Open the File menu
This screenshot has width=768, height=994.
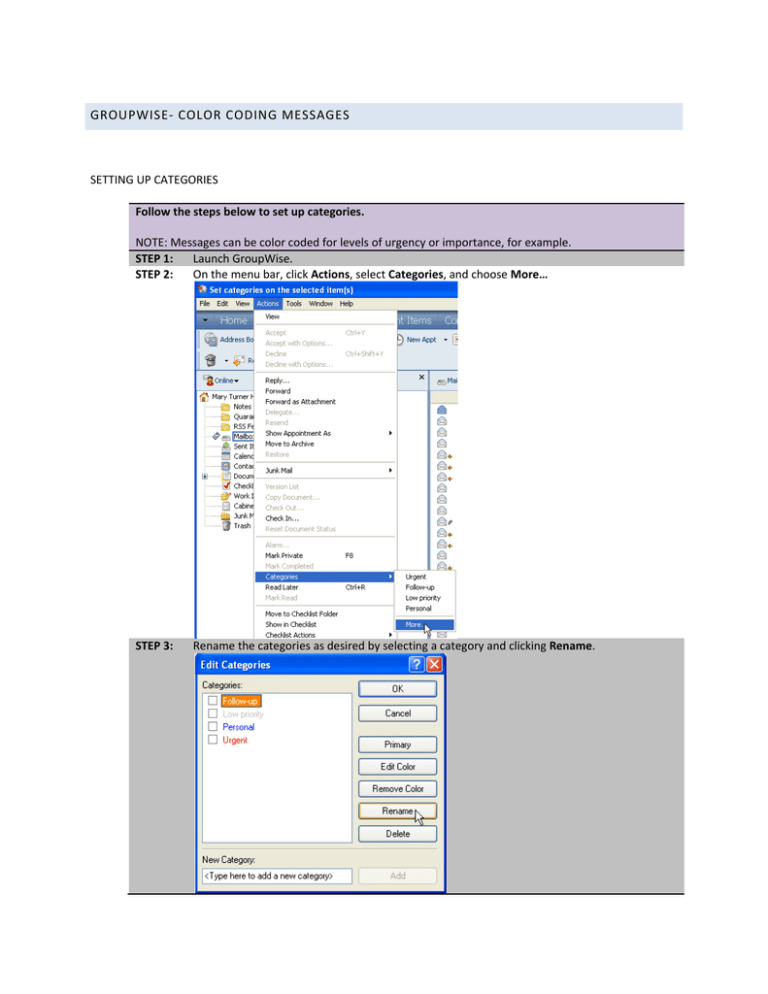(x=204, y=304)
